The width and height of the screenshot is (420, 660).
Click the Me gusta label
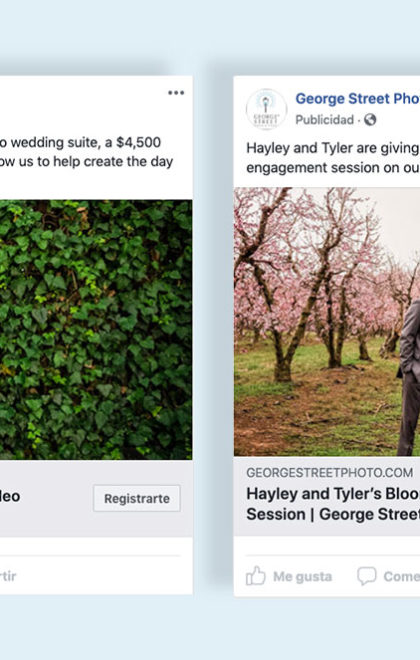(x=303, y=576)
